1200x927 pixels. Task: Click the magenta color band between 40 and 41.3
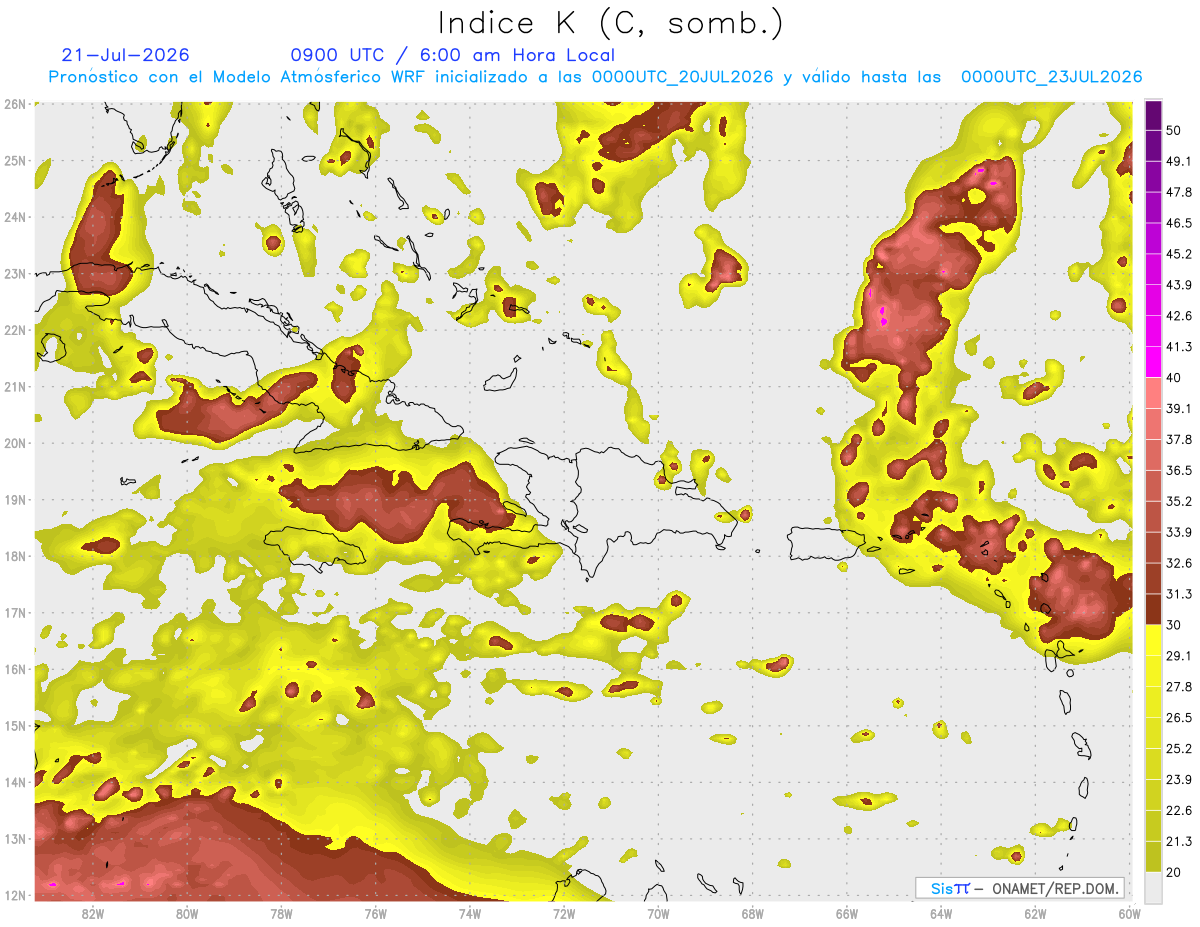[x=1153, y=362]
